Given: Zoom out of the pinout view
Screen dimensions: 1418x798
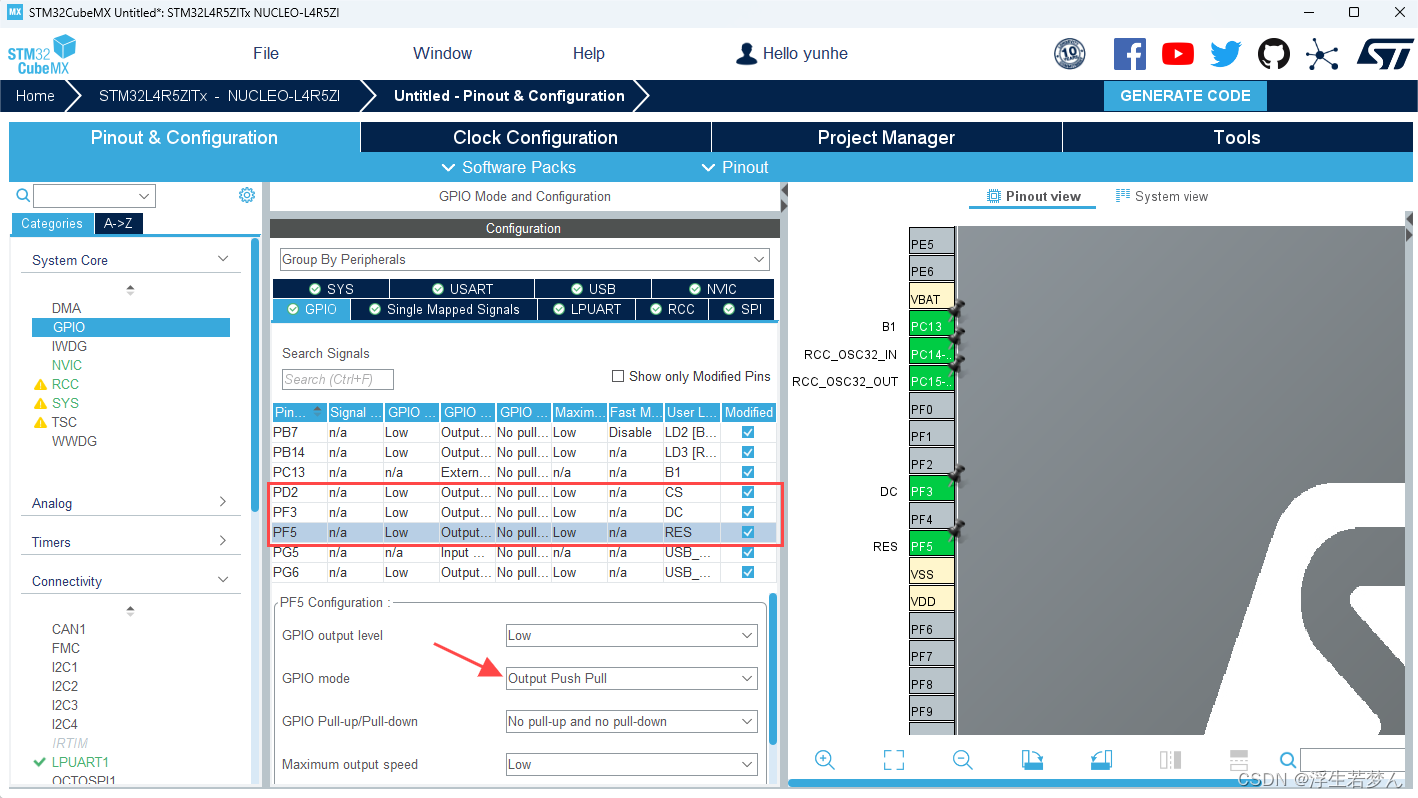Looking at the screenshot, I should click(x=963, y=760).
